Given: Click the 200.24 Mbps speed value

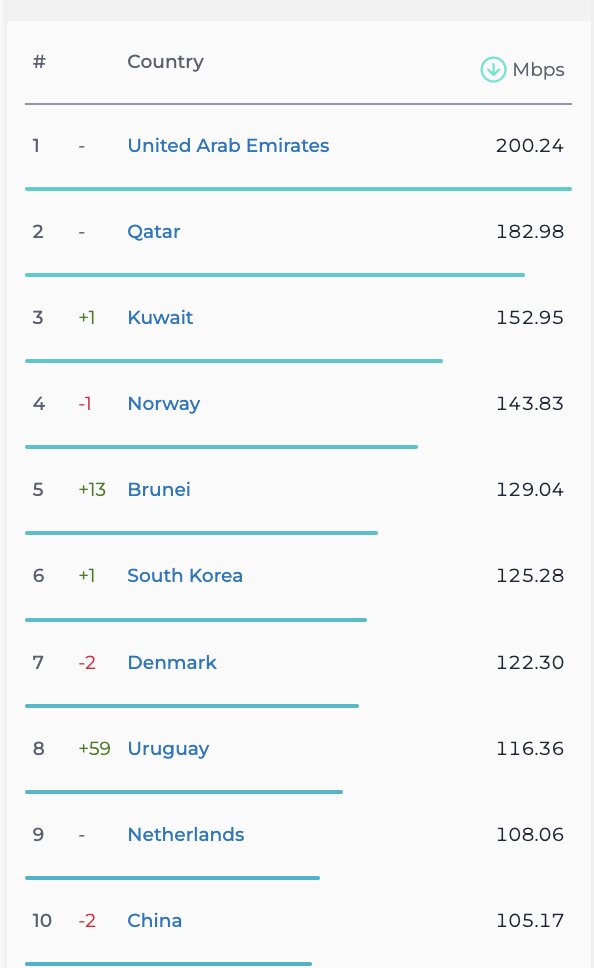Looking at the screenshot, I should click(530, 146).
